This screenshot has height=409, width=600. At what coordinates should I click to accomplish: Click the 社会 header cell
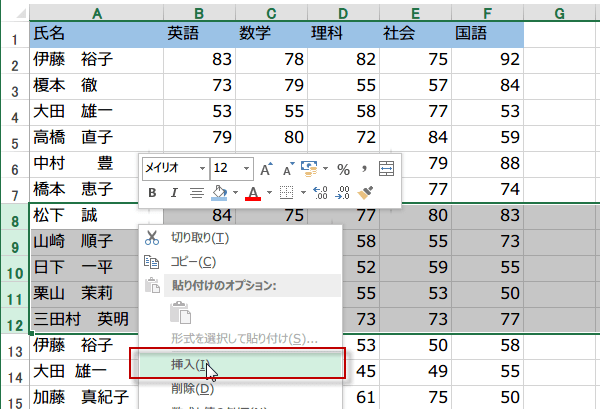click(415, 35)
